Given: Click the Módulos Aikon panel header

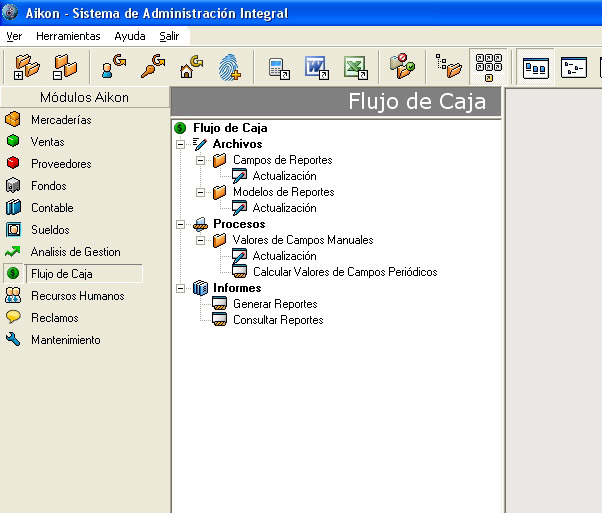Looking at the screenshot, I should 84,97.
